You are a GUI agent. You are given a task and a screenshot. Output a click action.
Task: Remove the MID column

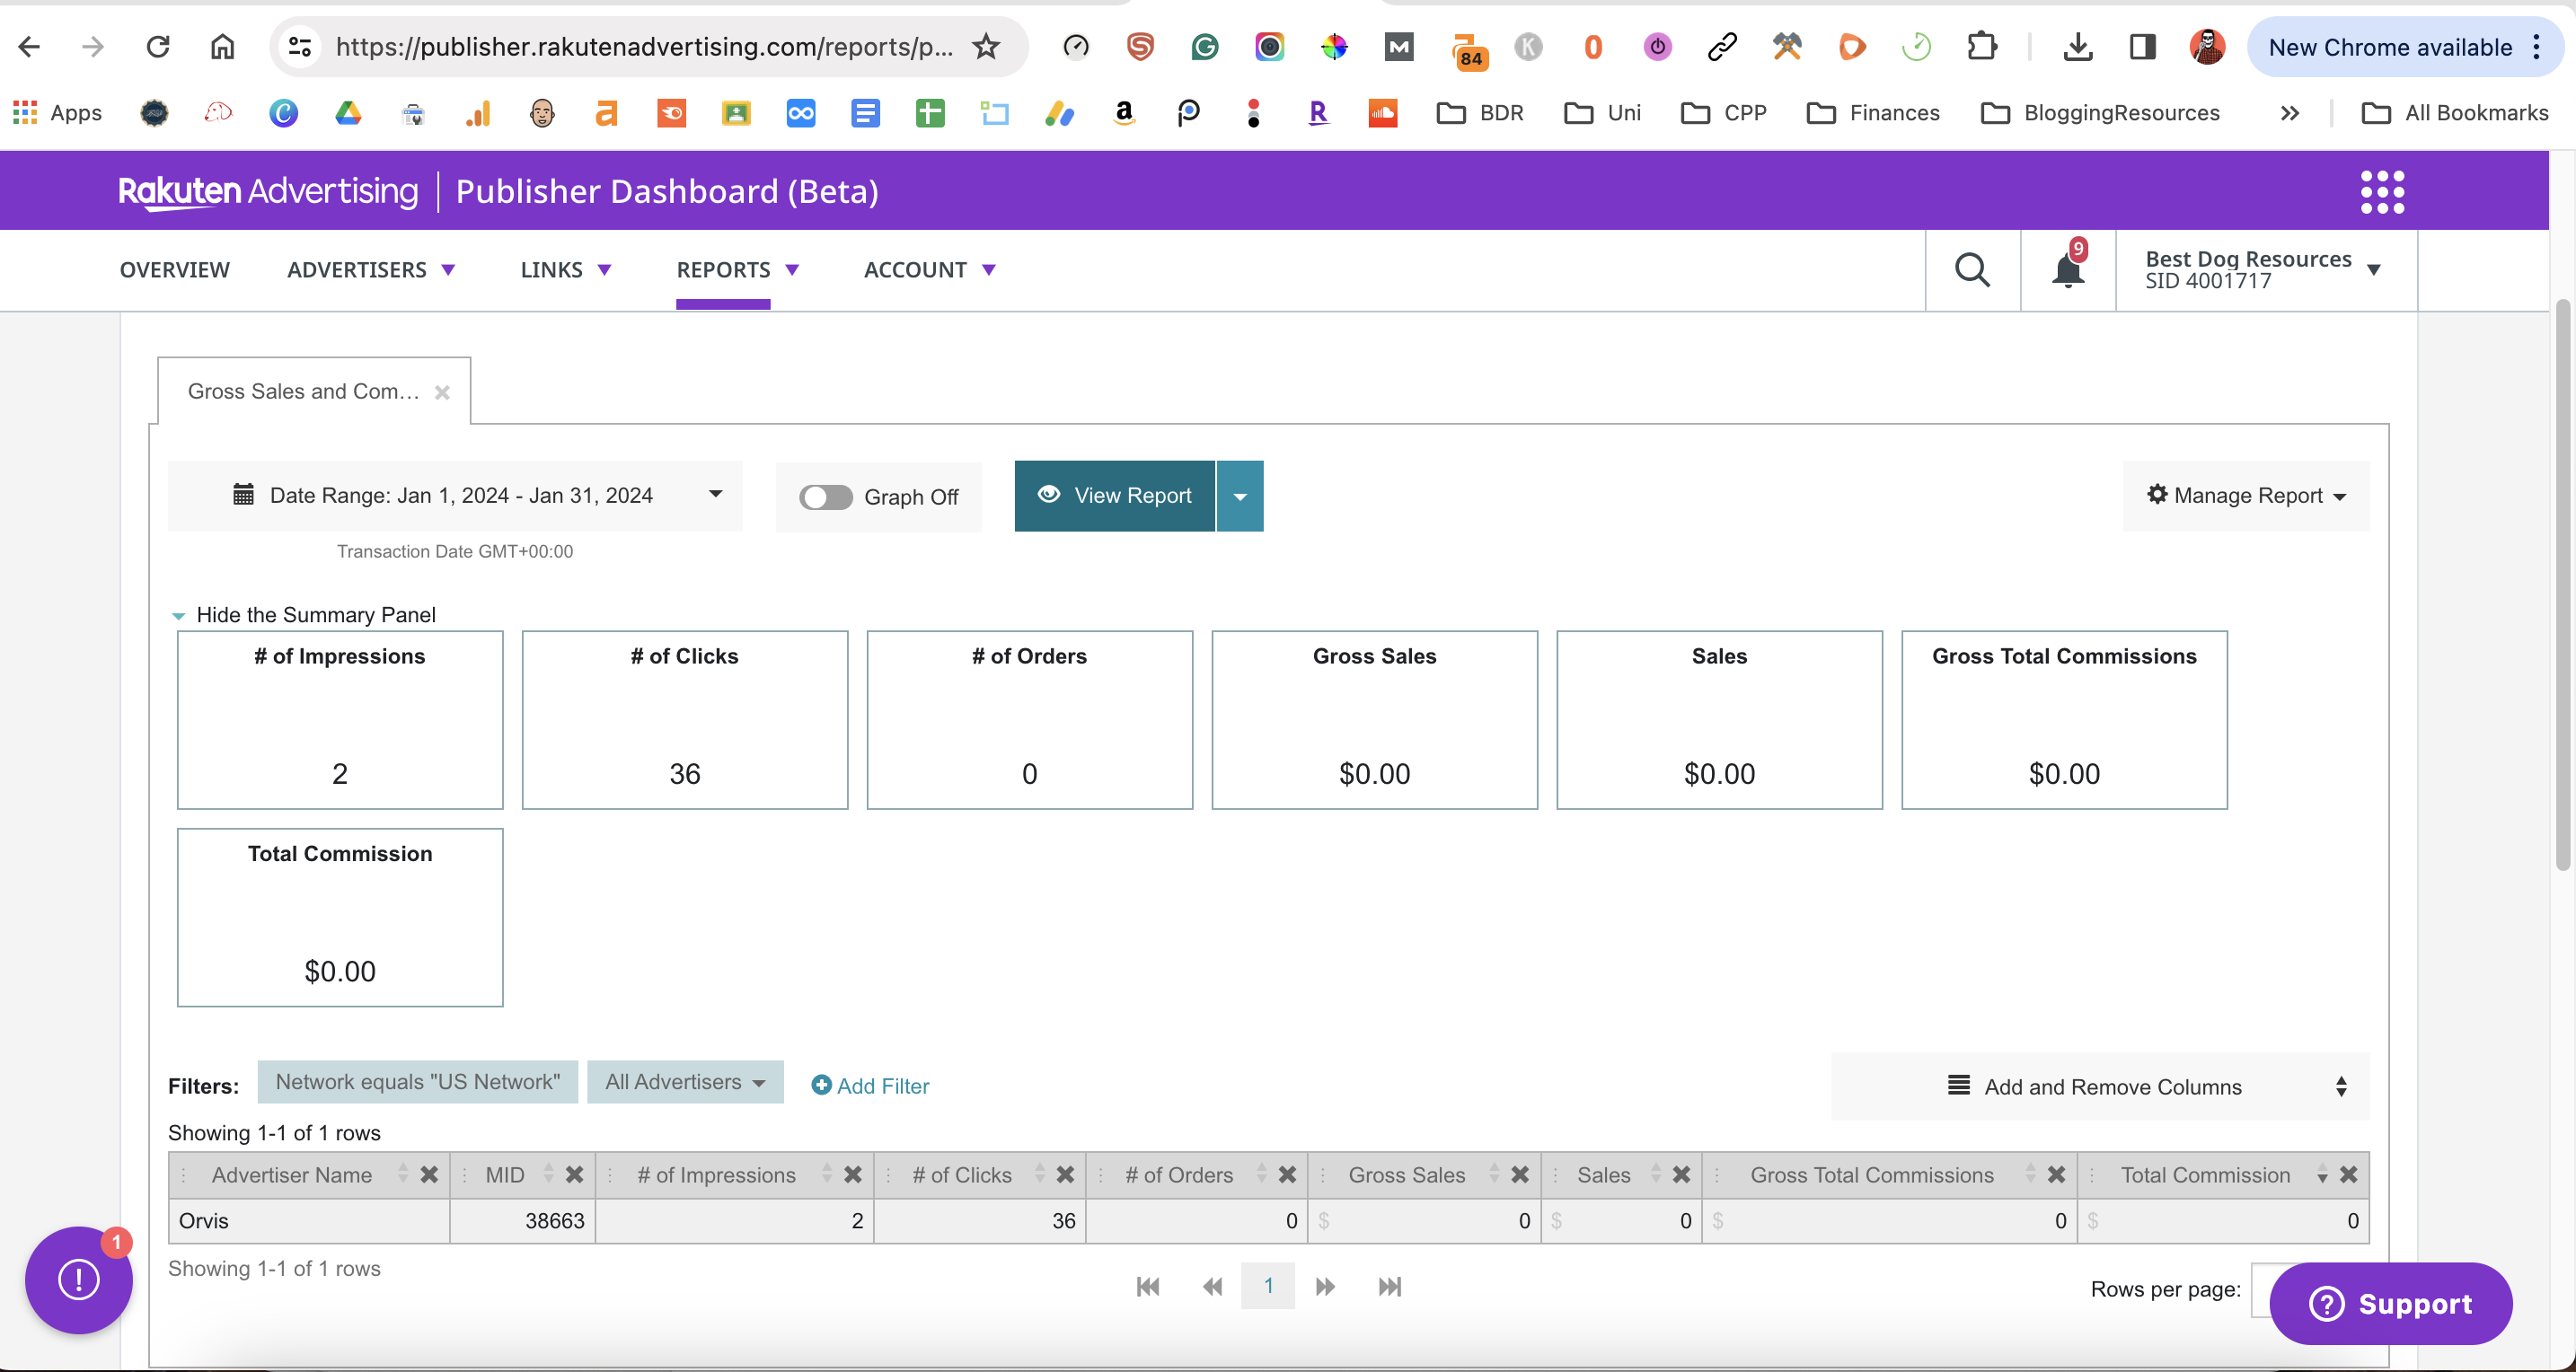(x=574, y=1174)
